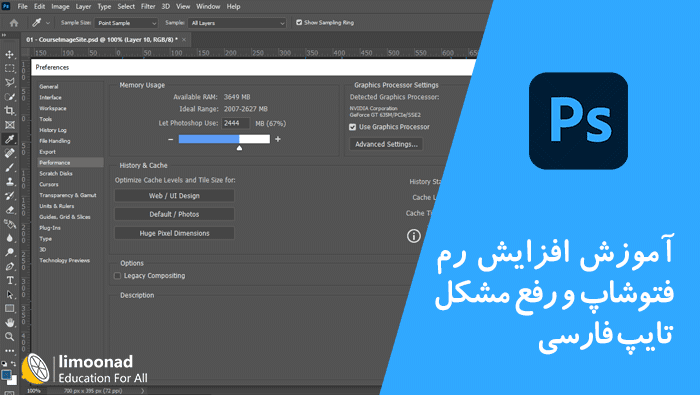
Task: Open the Window menu
Action: 208,6
